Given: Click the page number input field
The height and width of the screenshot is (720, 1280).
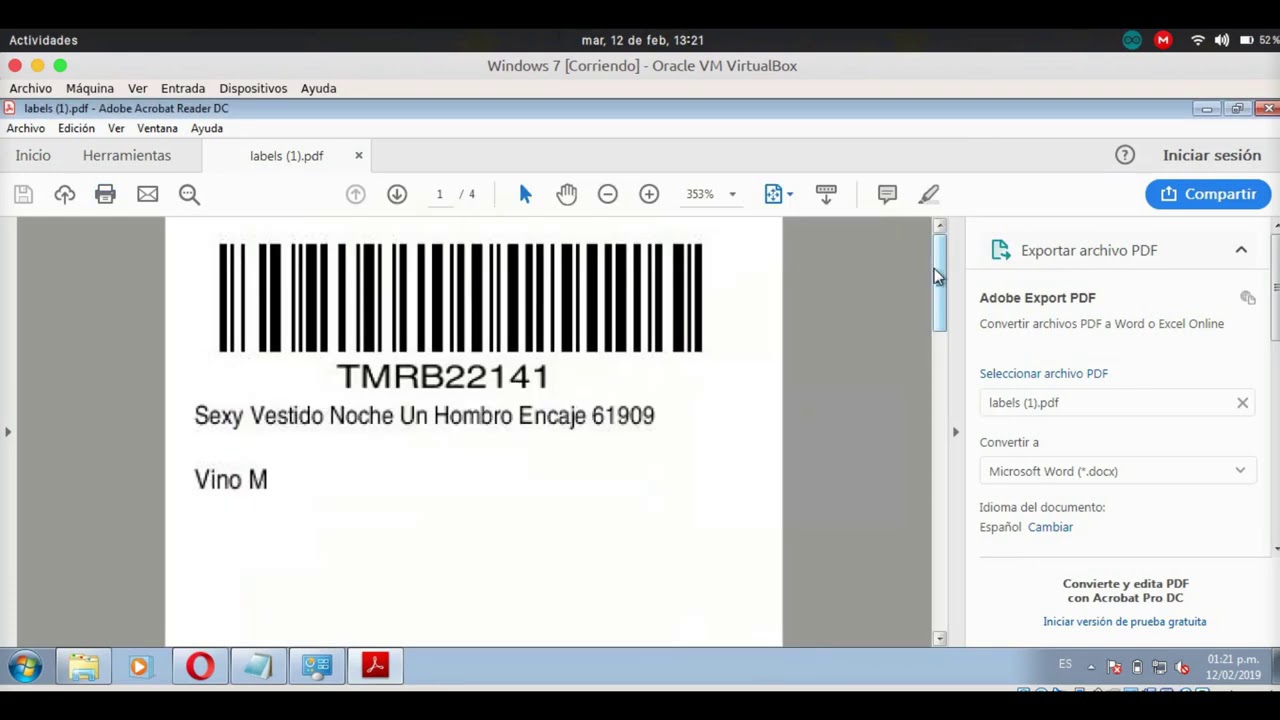Looking at the screenshot, I should pyautogui.click(x=439, y=194).
